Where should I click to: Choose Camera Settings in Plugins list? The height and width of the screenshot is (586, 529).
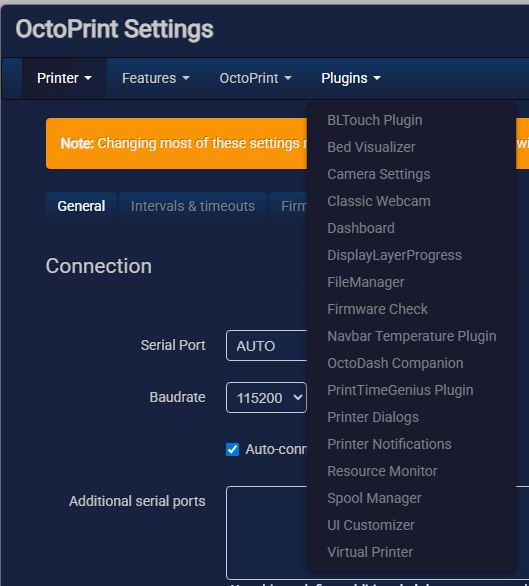(379, 174)
